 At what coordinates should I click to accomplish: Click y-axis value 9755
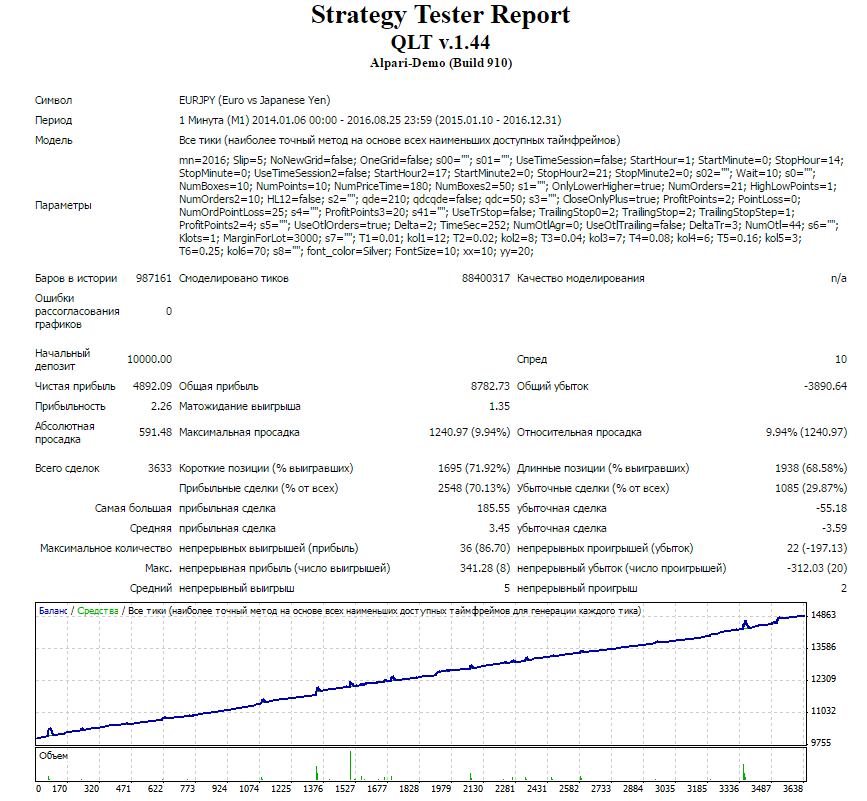(821, 743)
